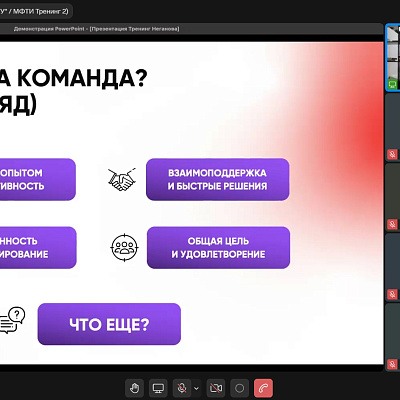Click muted mic icon on third participant tile
The width and height of the screenshot is (400, 400).
tap(392, 224)
